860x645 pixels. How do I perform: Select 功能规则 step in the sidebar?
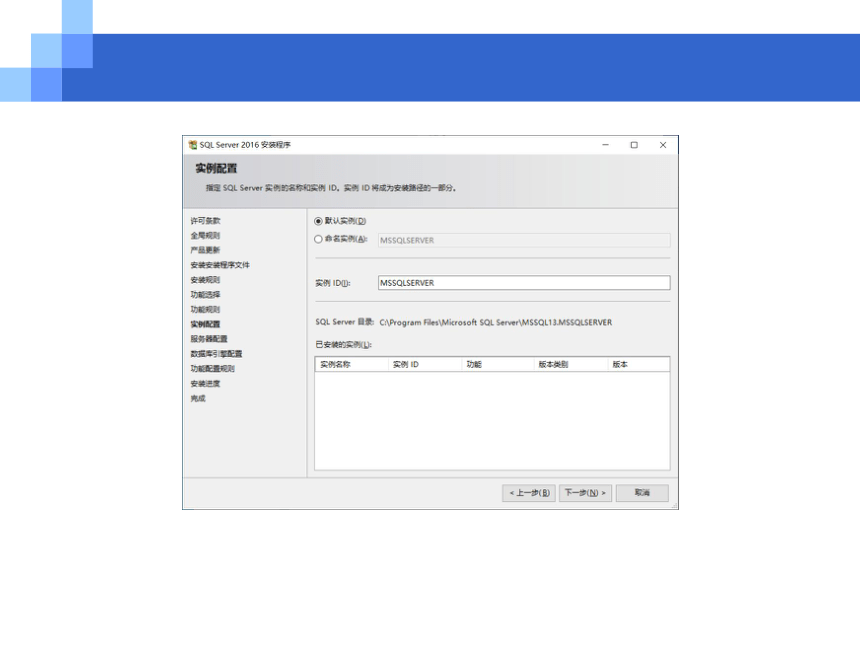point(205,309)
